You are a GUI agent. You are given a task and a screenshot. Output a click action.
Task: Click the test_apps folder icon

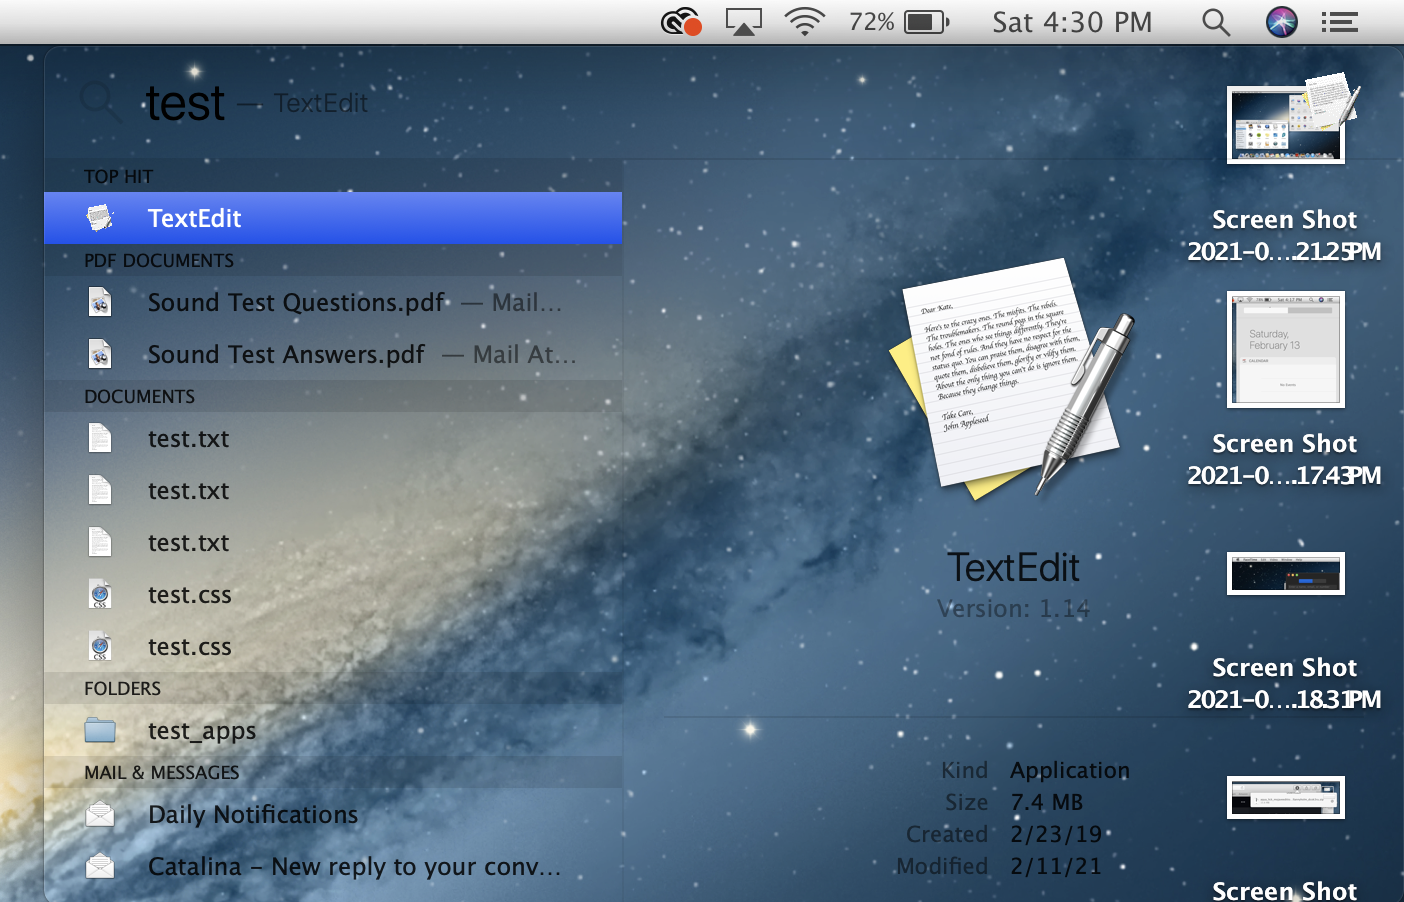(x=100, y=730)
